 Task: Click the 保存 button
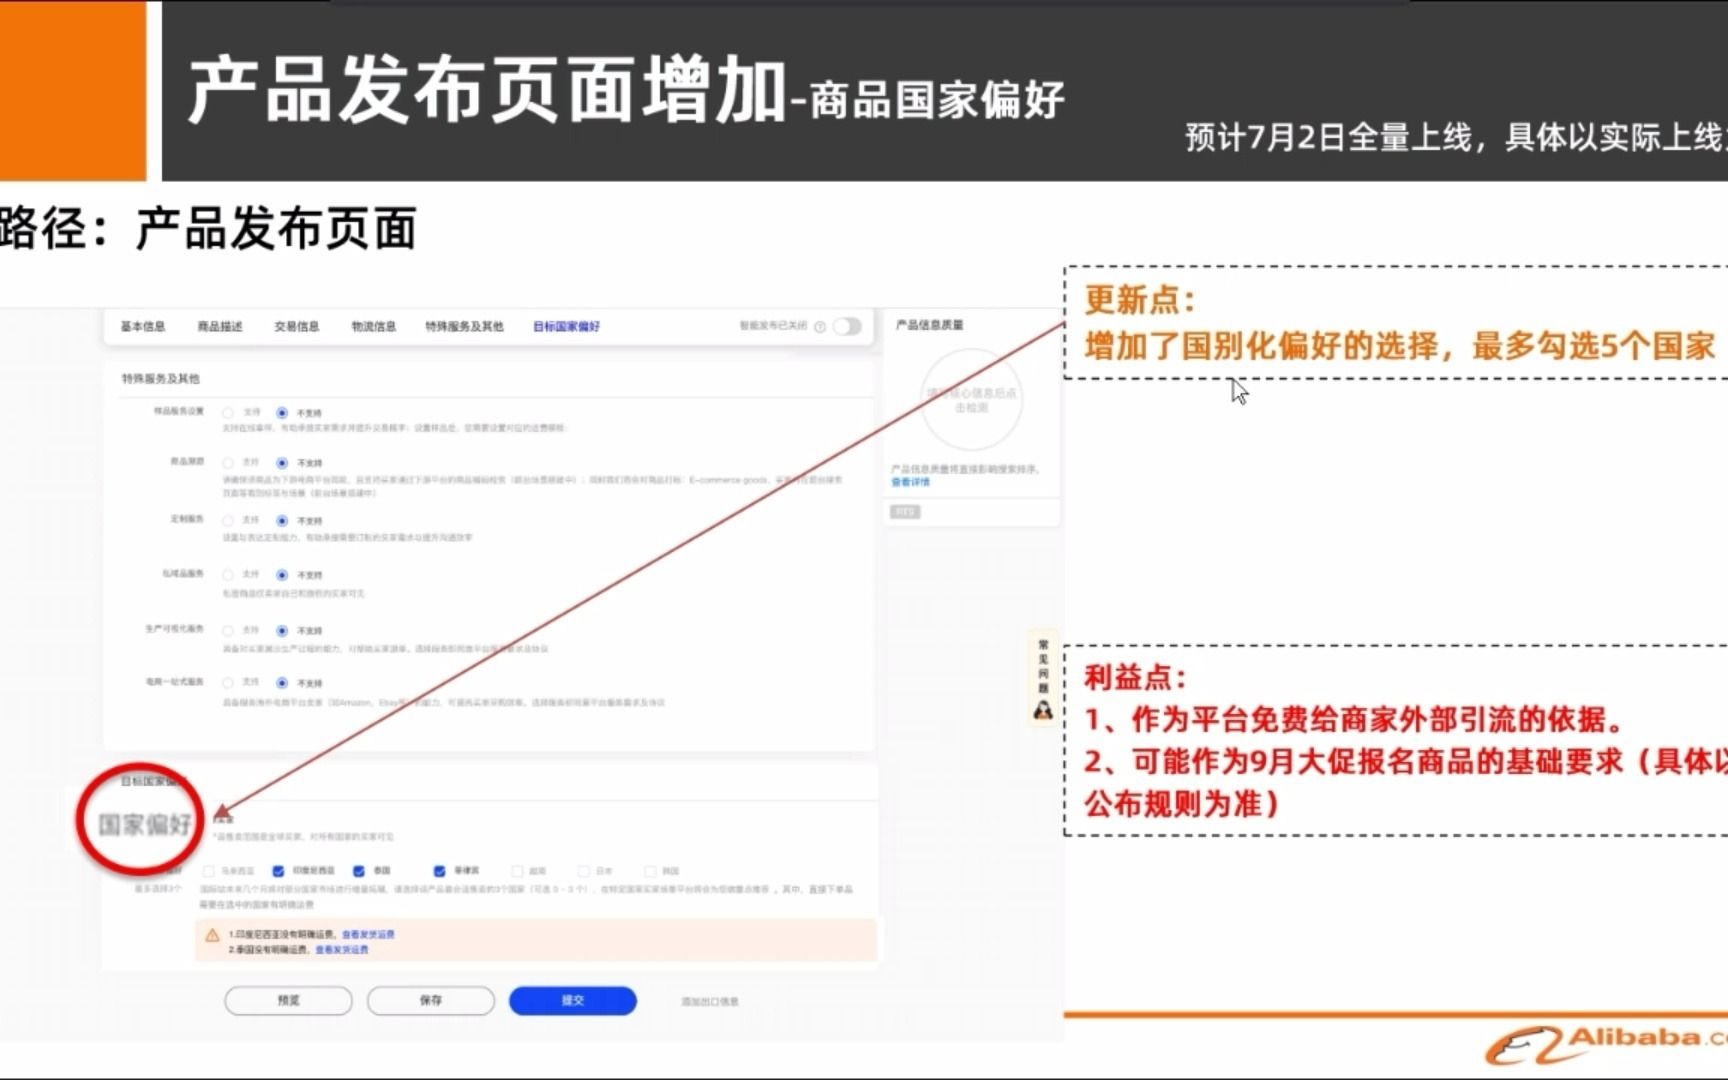pos(431,1000)
